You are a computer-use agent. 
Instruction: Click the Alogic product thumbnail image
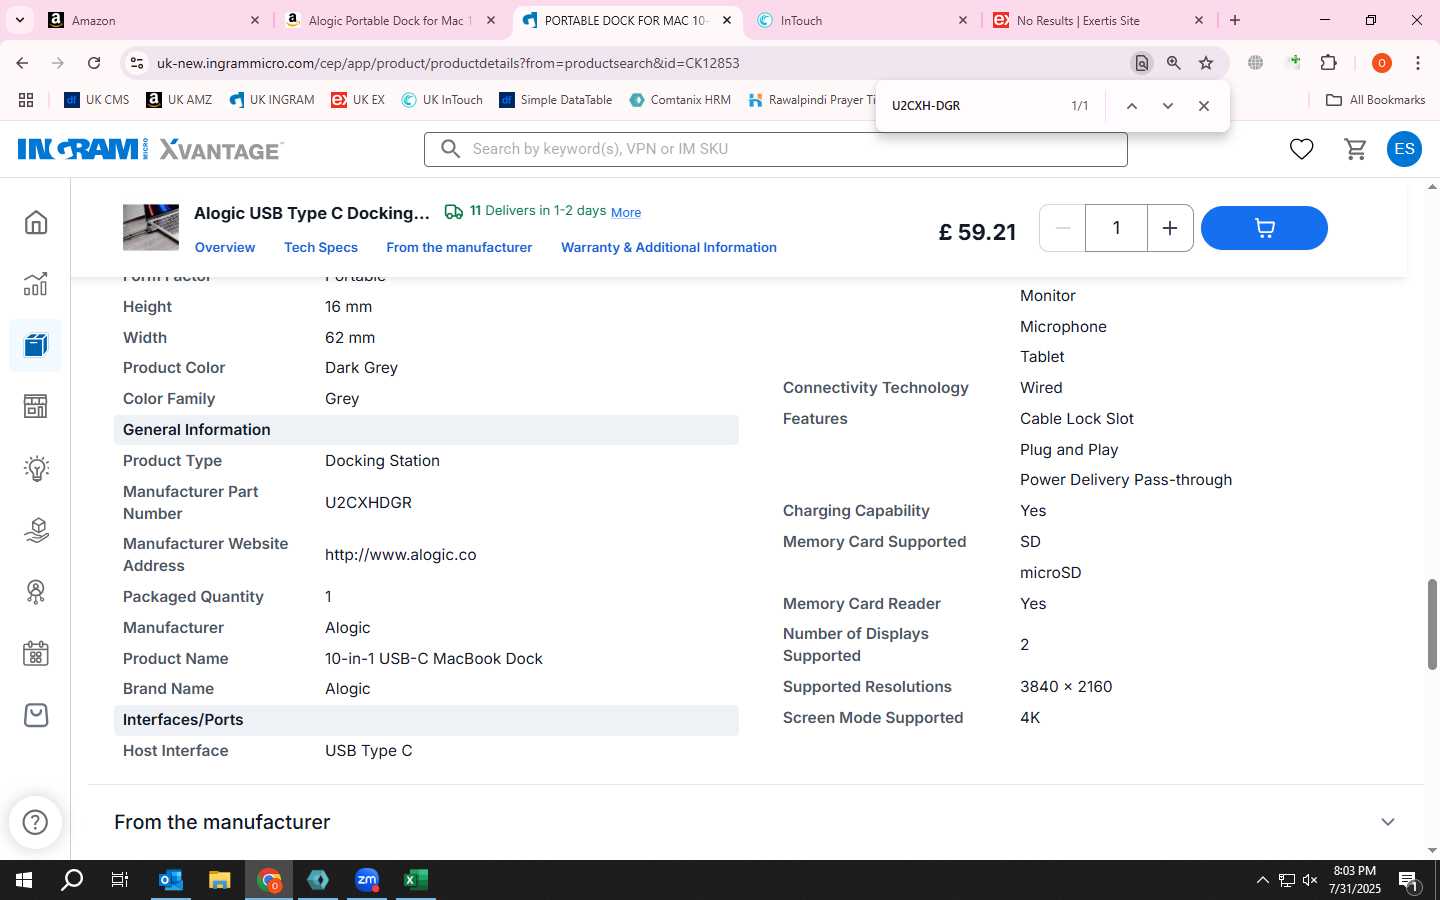tap(151, 227)
